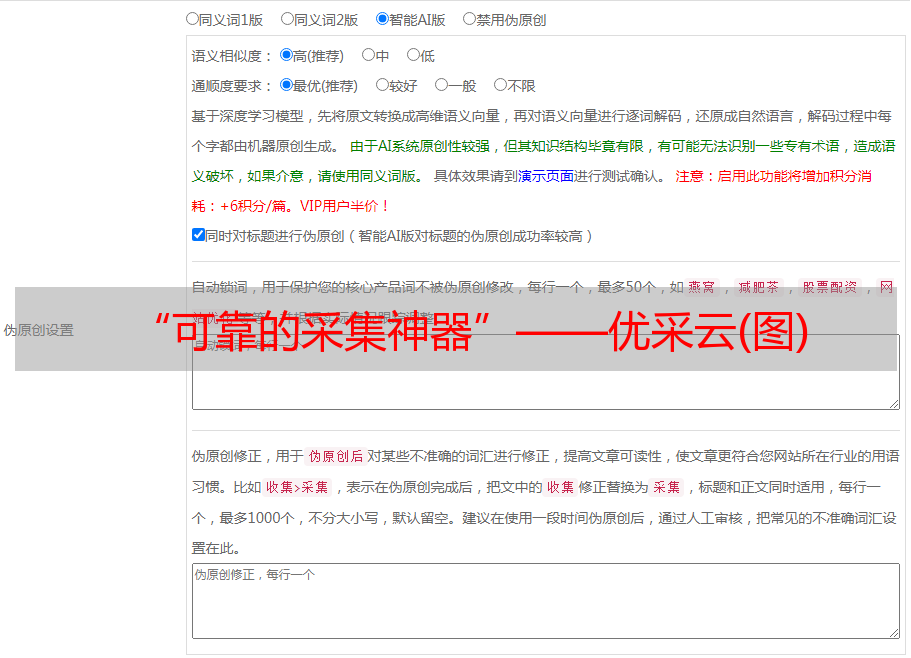Set 通顺度要求 to 一般
Image resolution: width=911 pixels, height=658 pixels.
[x=442, y=85]
